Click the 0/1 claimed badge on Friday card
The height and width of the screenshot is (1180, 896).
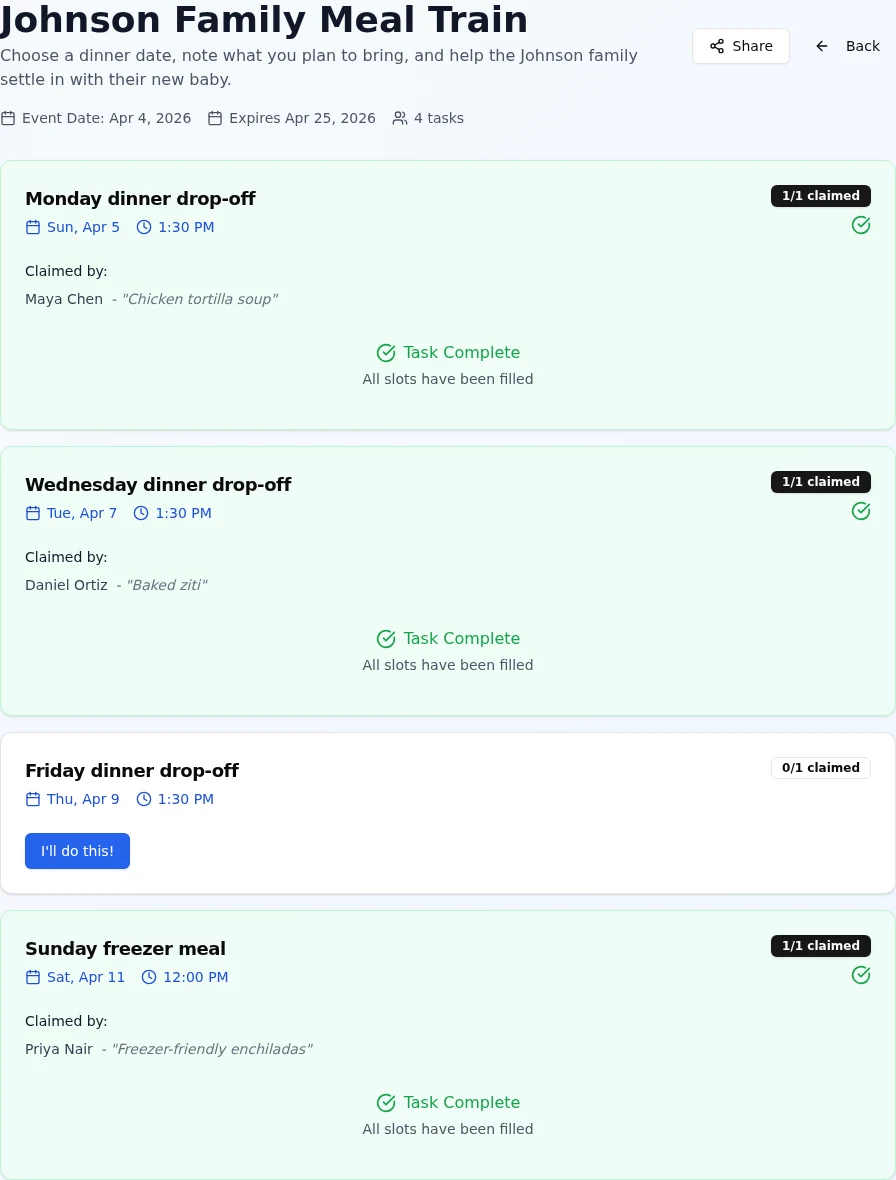click(820, 768)
